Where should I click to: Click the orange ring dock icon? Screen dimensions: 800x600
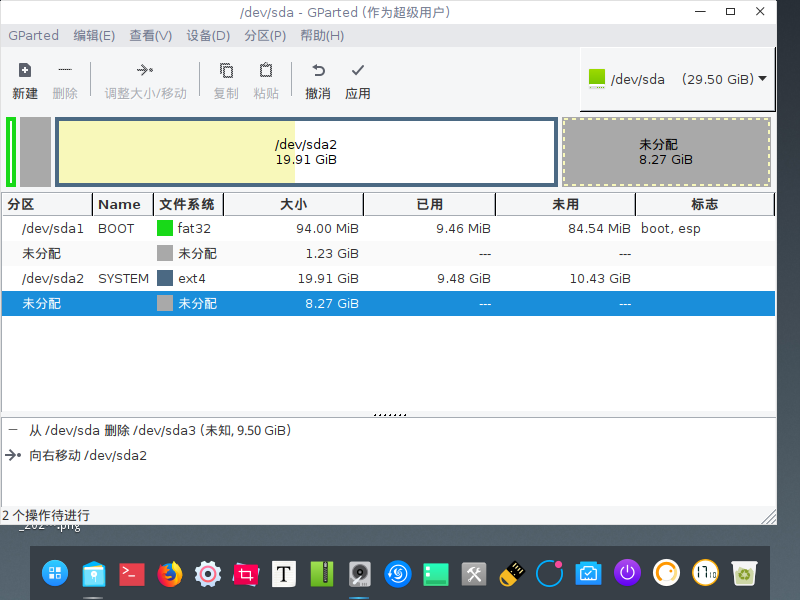coord(666,573)
